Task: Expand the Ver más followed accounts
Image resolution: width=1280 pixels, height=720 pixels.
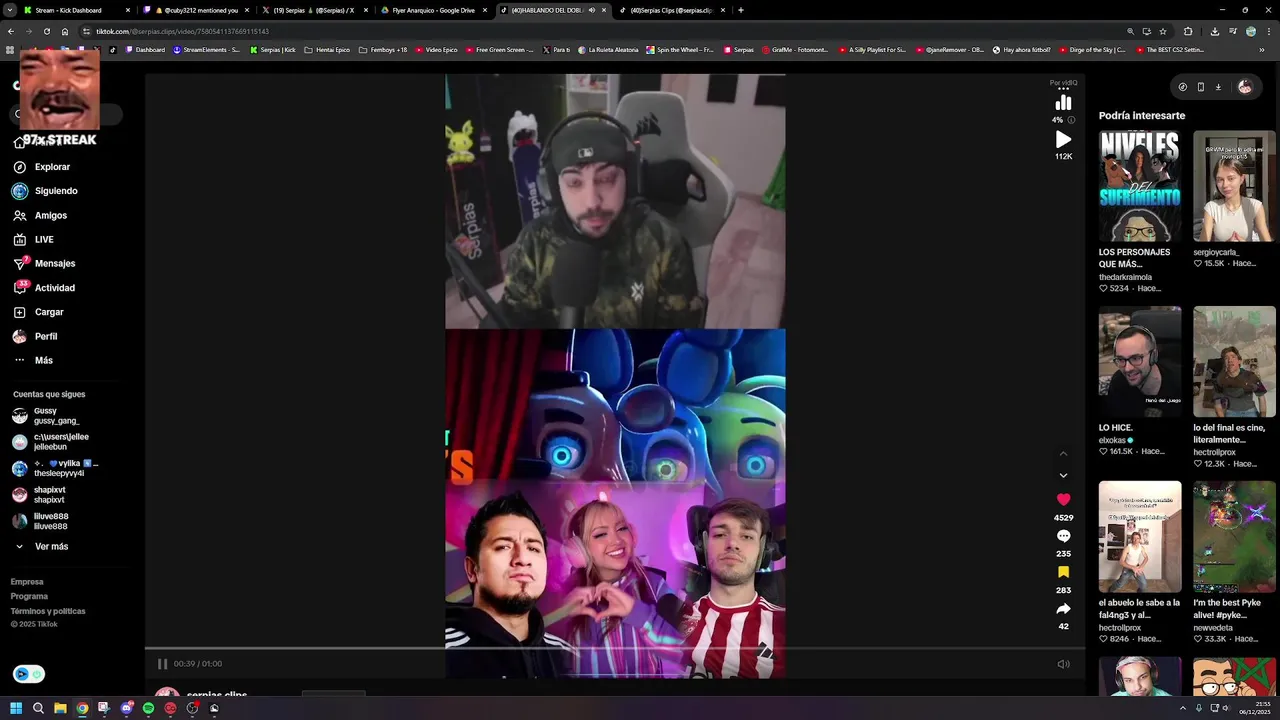Action: coord(41,547)
